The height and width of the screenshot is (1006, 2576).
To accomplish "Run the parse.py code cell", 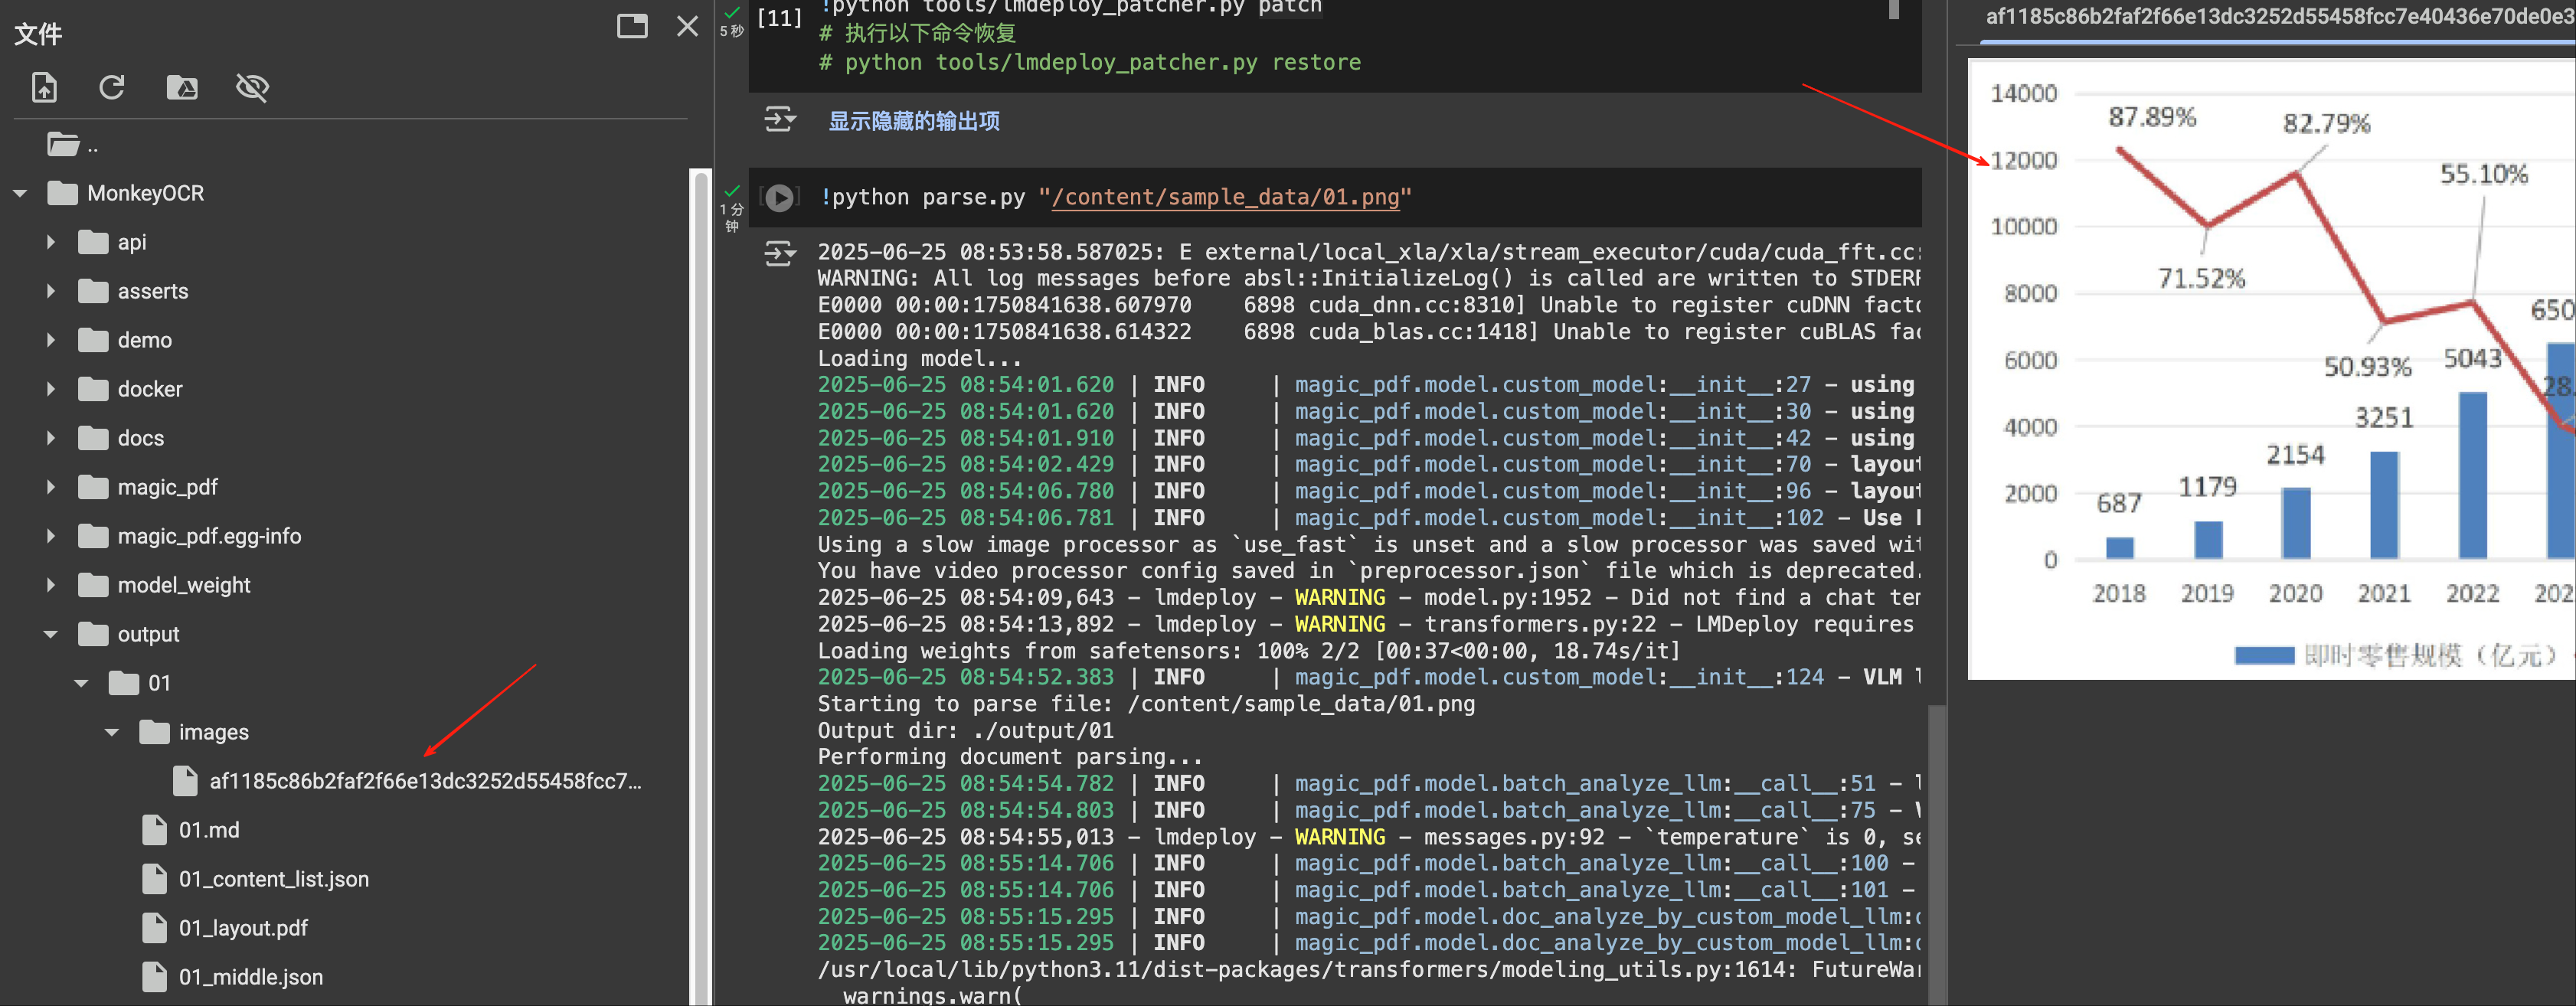I will [780, 198].
